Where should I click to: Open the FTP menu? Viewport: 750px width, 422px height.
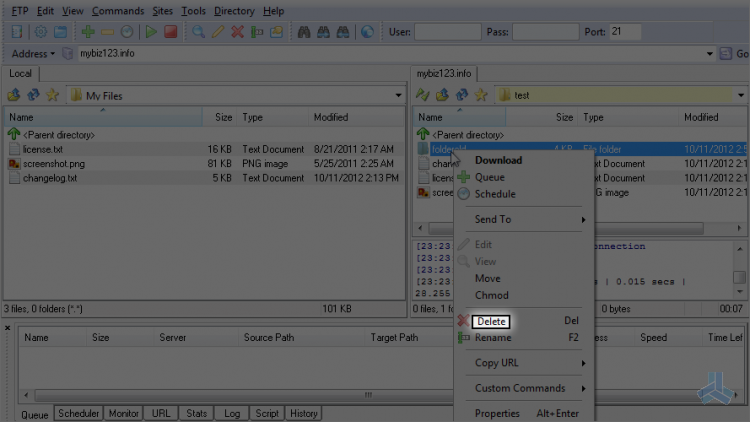click(20, 11)
